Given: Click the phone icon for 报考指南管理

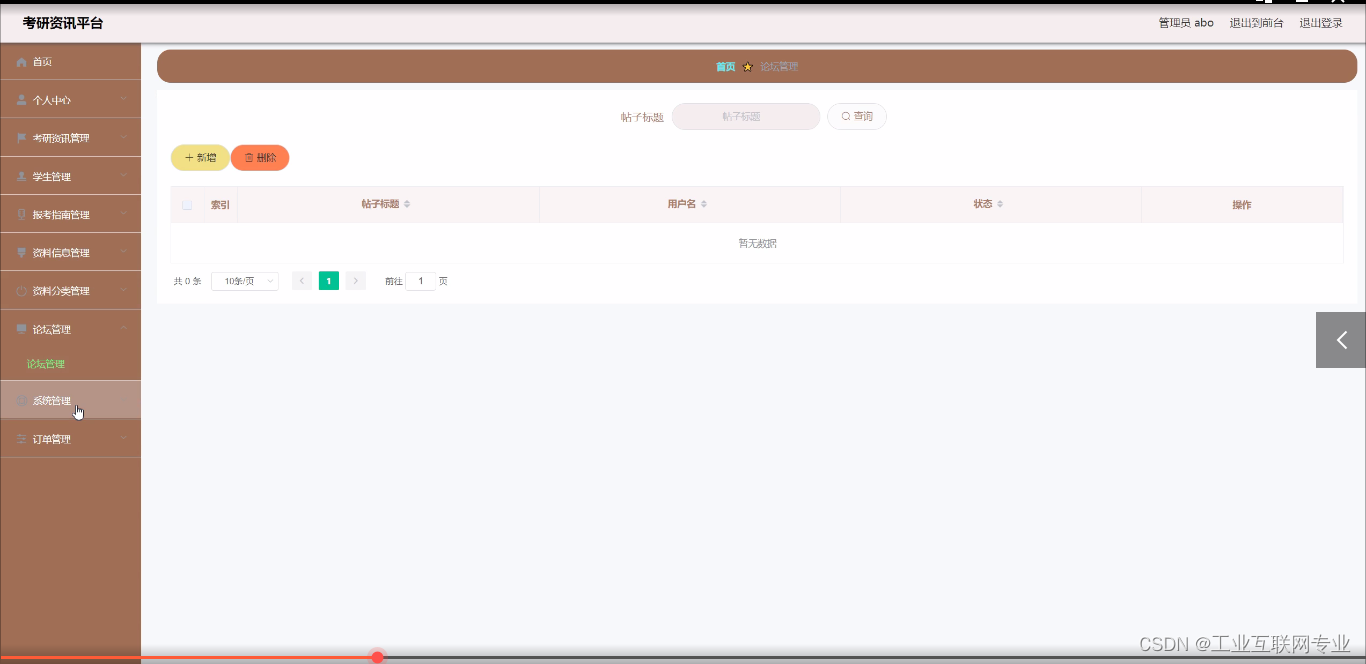Looking at the screenshot, I should point(21,213).
